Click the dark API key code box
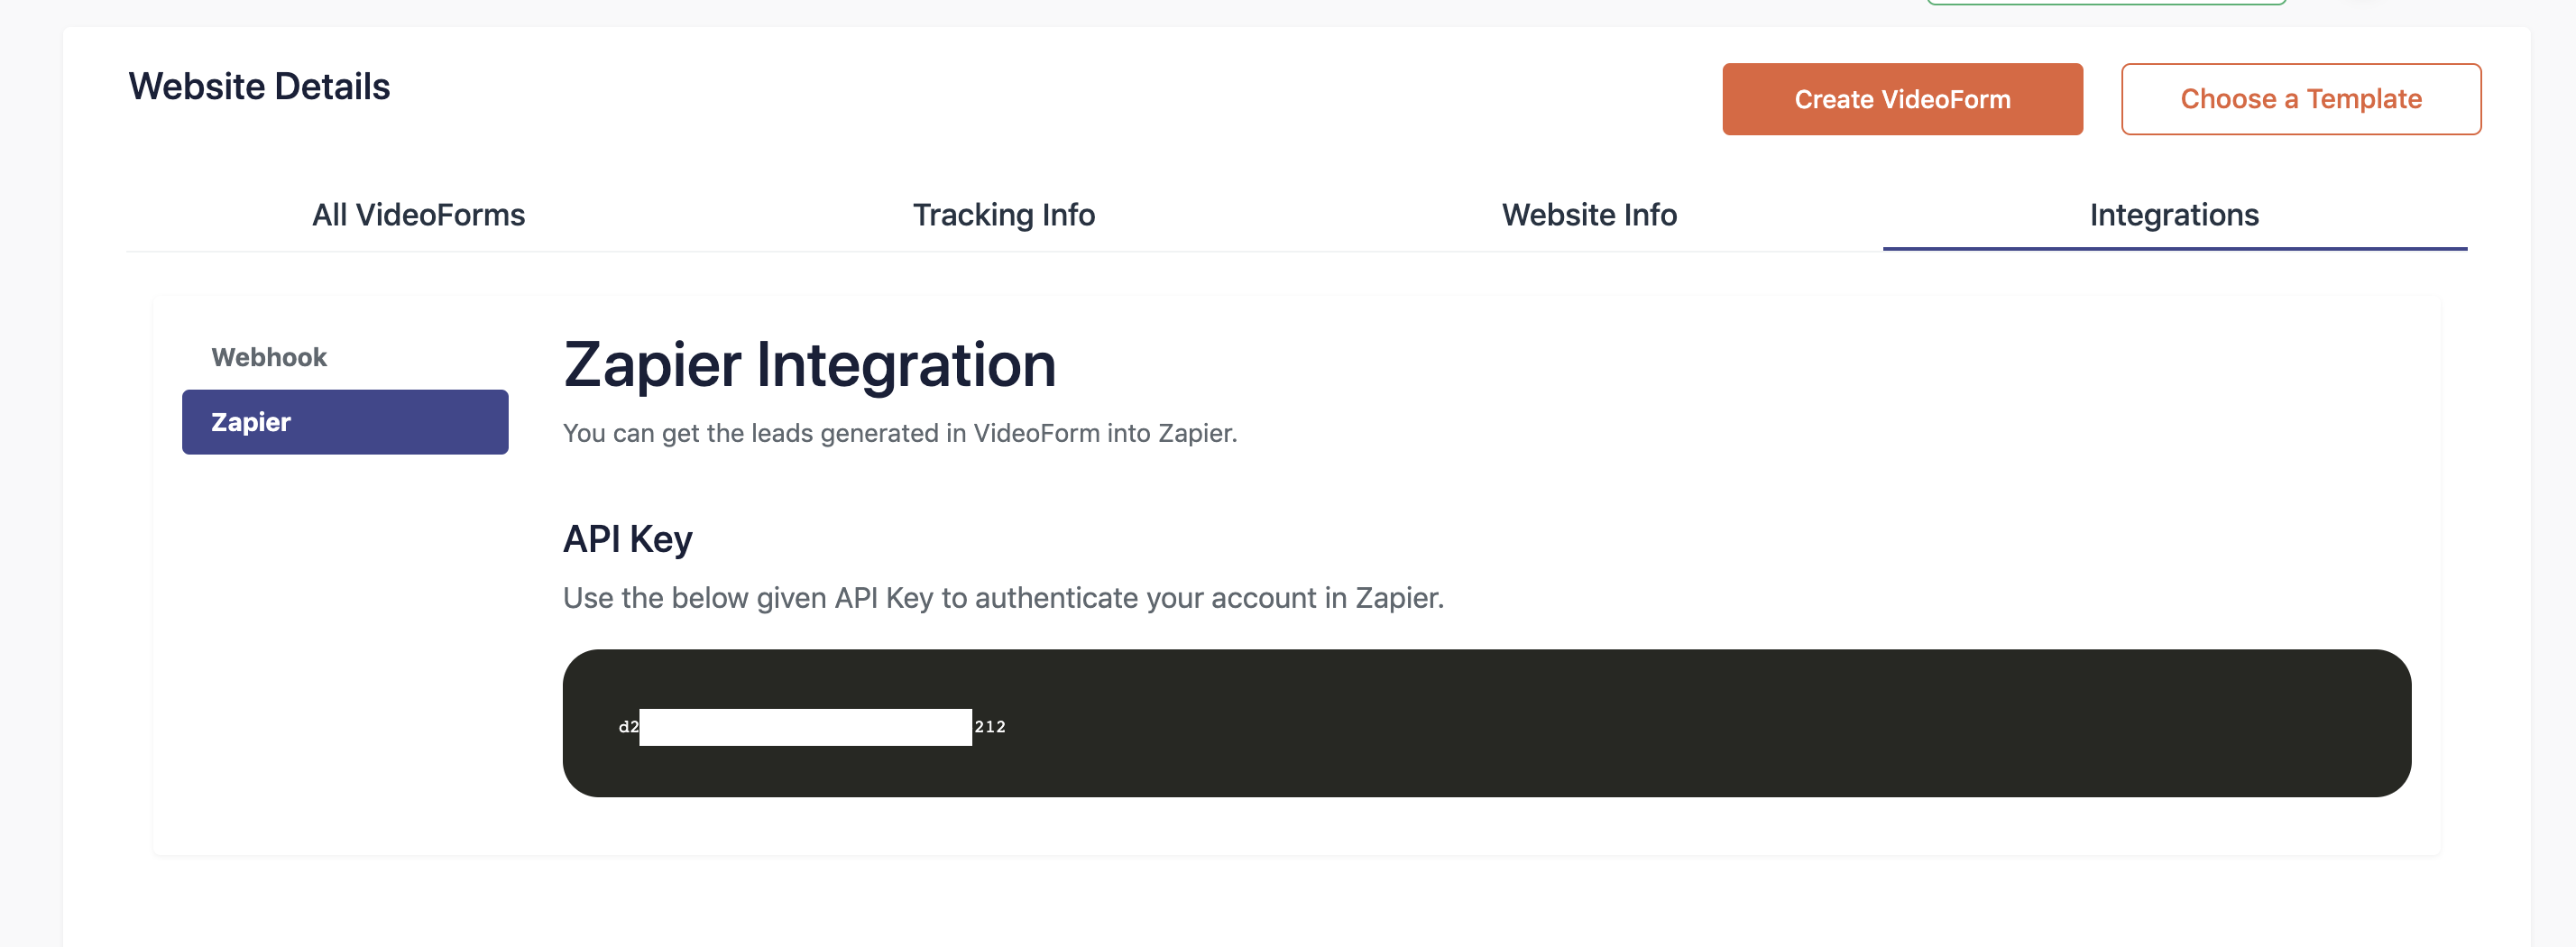The width and height of the screenshot is (2576, 947). [1486, 723]
